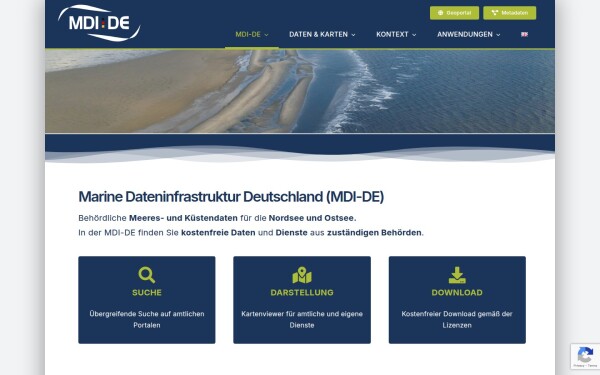The image size is (600, 375).
Task: Click 'Kostenfreier Download gemäß der Lizenzen' text
Action: coord(457,320)
